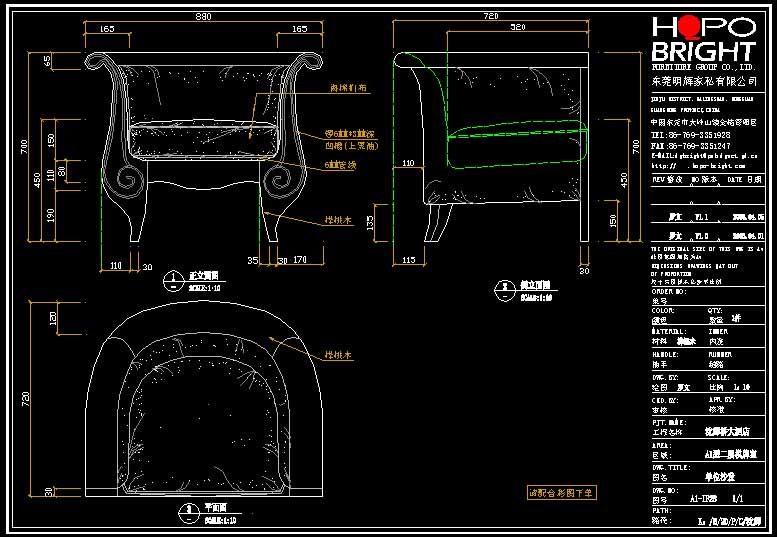The width and height of the screenshot is (777, 537).
Task: Click the 520 dimension in the side elevation
Action: point(518,27)
